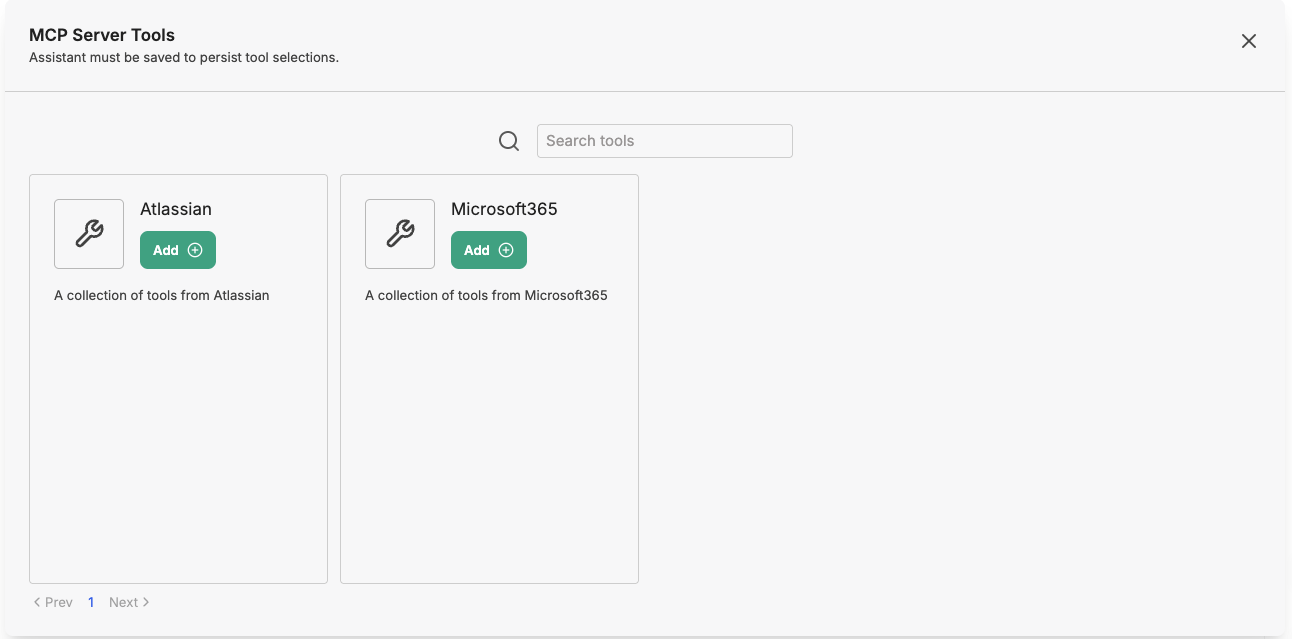The image size is (1292, 639).
Task: Go to the next page with Next
Action: tap(124, 602)
